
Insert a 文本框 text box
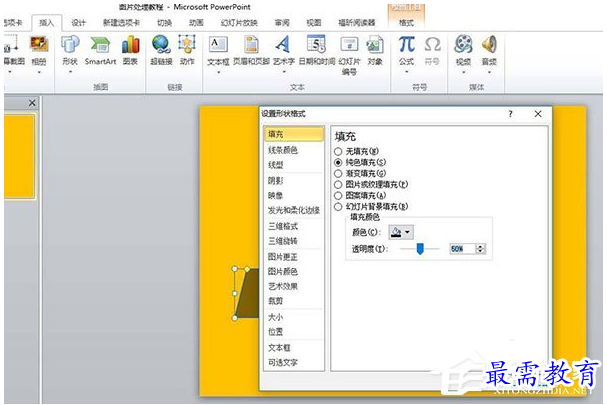tap(218, 50)
